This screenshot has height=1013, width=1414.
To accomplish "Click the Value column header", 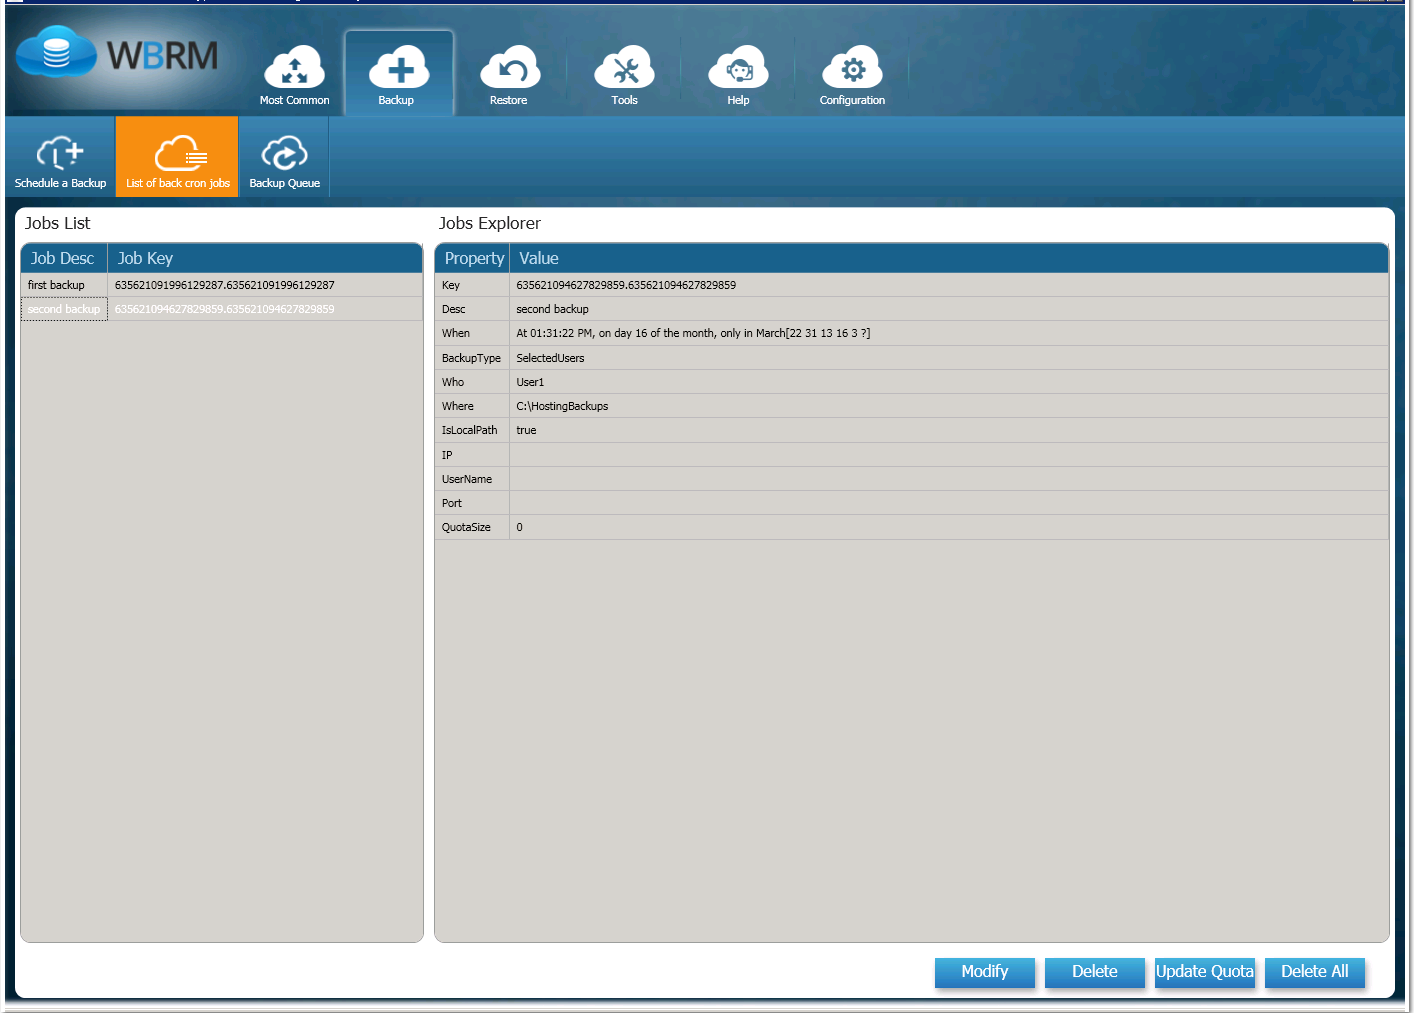I will (949, 258).
